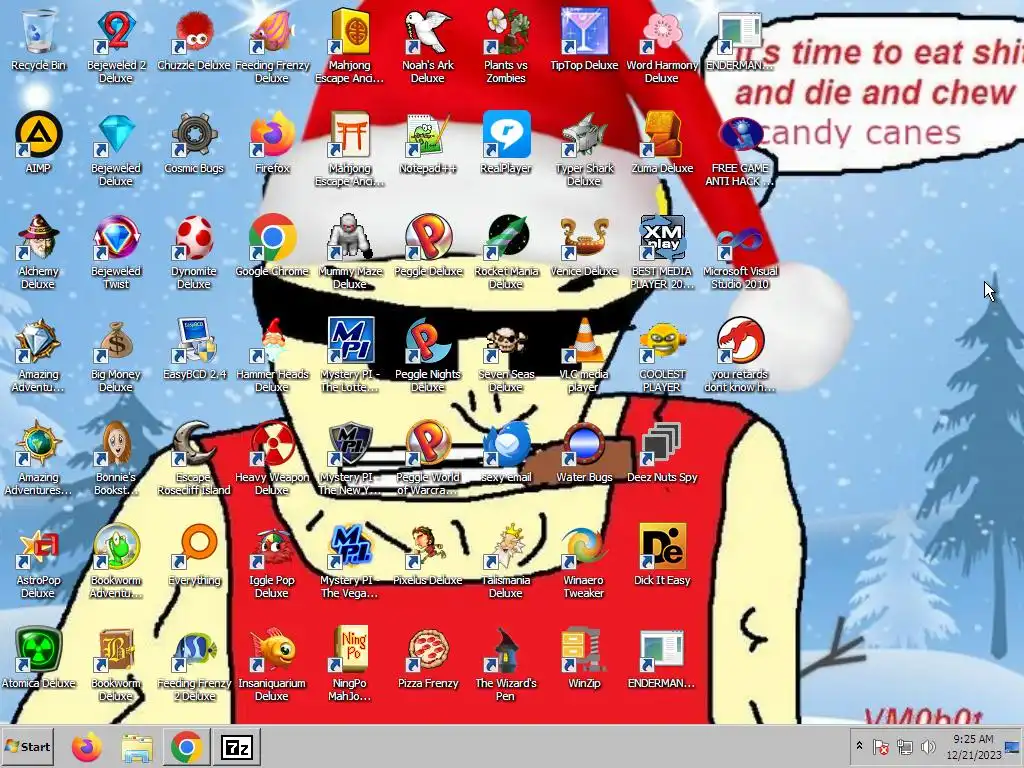Open the Start menu button
The height and width of the screenshot is (768, 1024).
point(27,746)
